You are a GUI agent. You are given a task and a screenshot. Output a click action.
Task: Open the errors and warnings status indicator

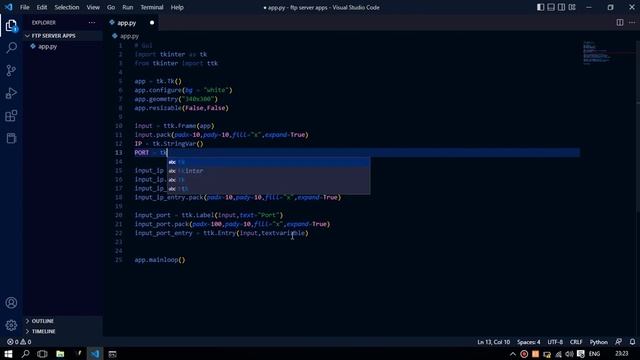pyautogui.click(x=19, y=342)
